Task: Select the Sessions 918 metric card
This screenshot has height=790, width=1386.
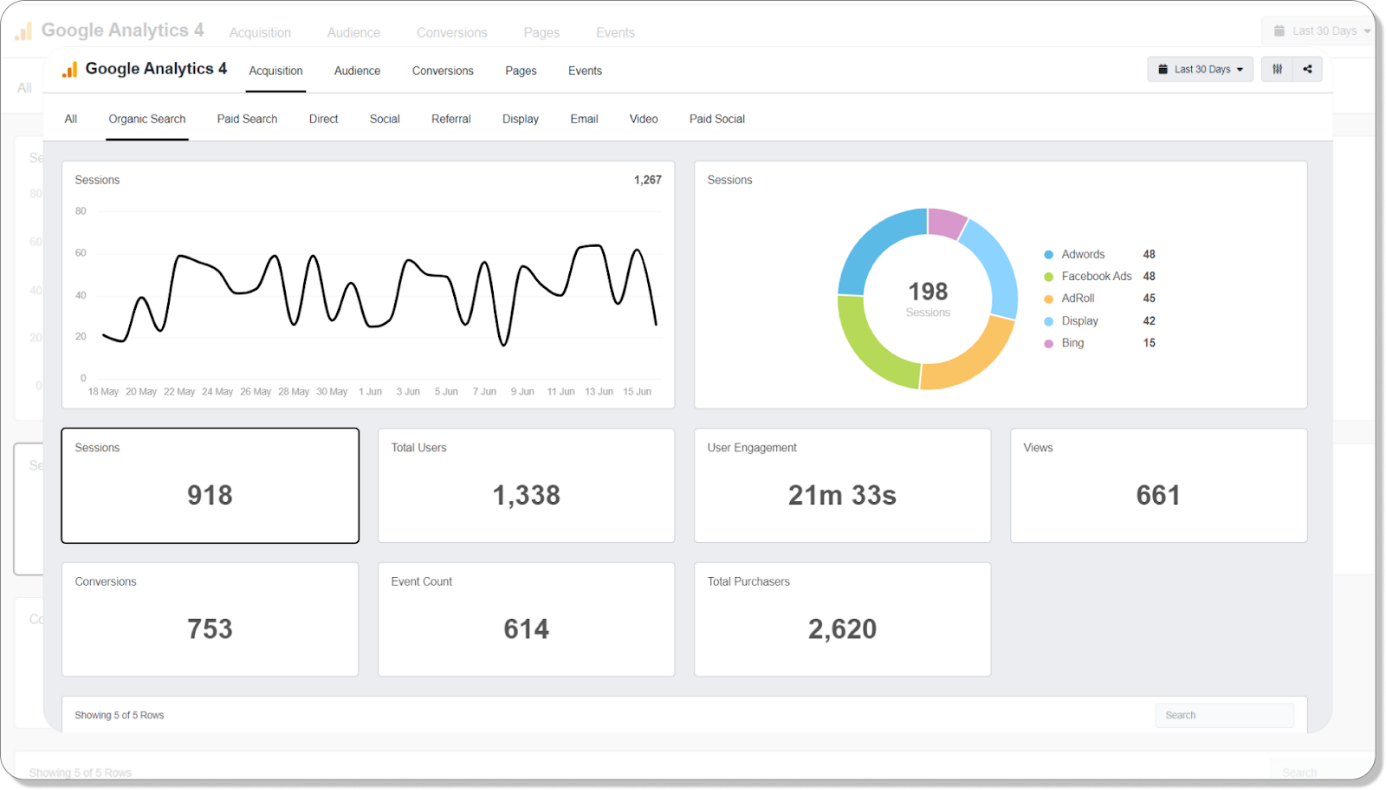Action: [210, 486]
